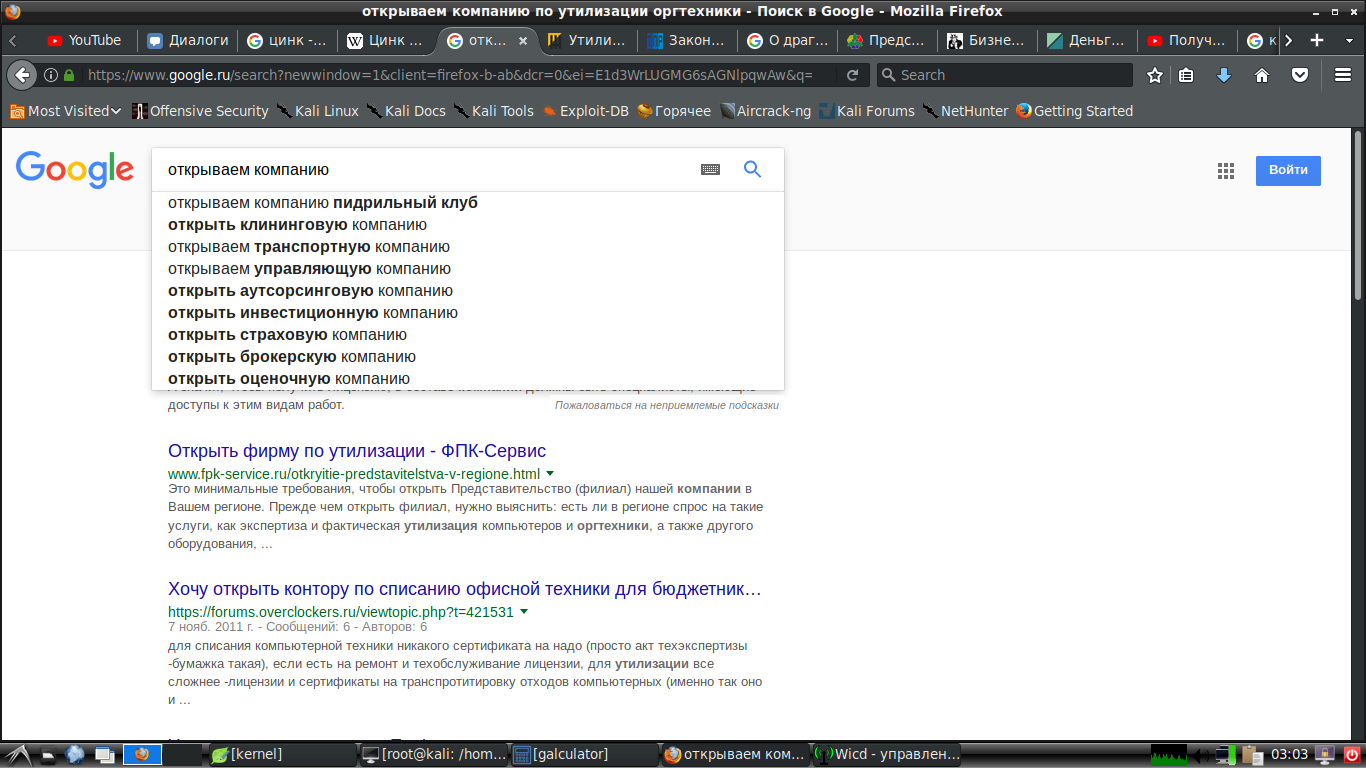Click the blue search magnifier icon
Viewport: 1366px width, 768px height.
tap(752, 170)
